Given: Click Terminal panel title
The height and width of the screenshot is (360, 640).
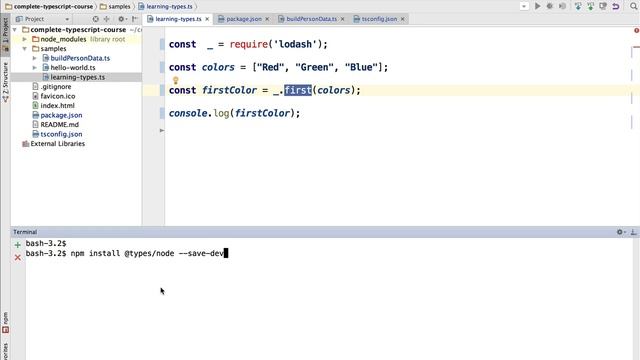Looking at the screenshot, I should coord(25,232).
